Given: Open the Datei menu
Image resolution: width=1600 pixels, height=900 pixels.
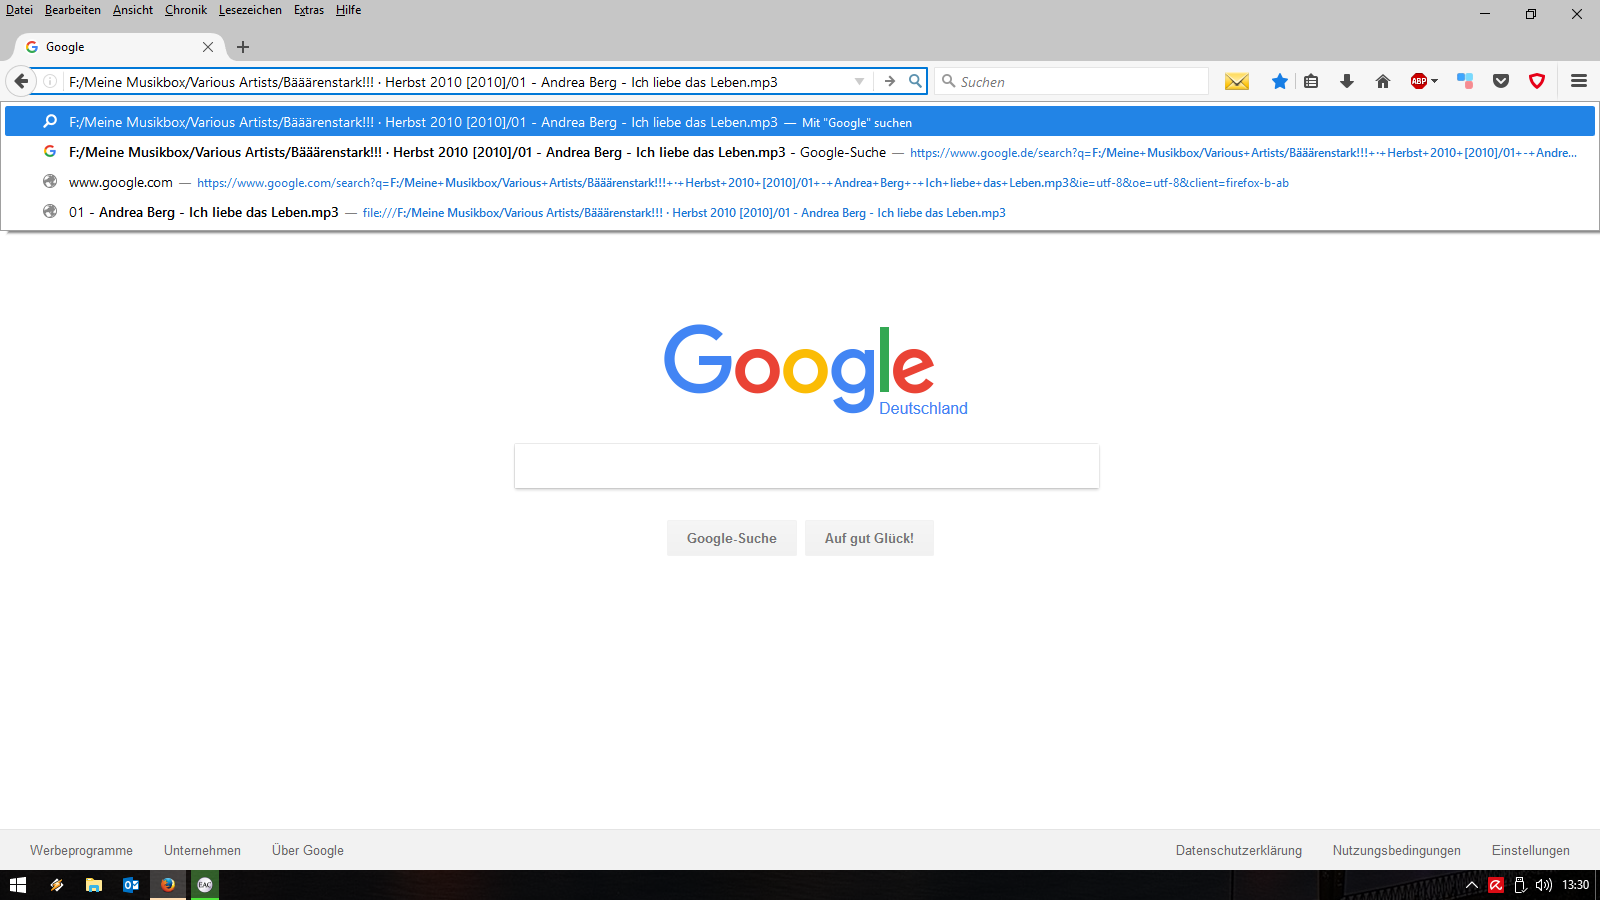Looking at the screenshot, I should click(x=19, y=10).
